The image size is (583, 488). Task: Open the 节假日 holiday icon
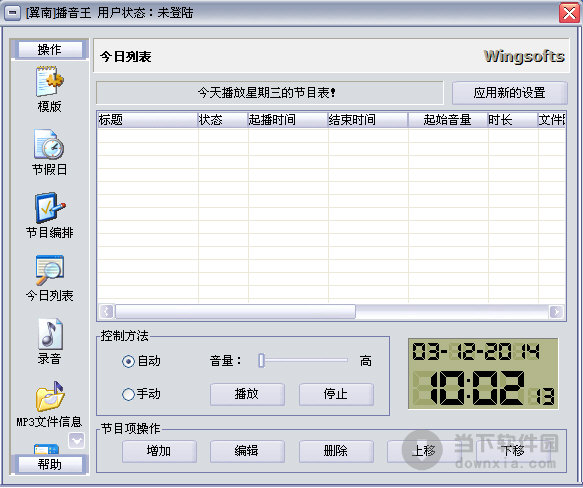(49, 144)
